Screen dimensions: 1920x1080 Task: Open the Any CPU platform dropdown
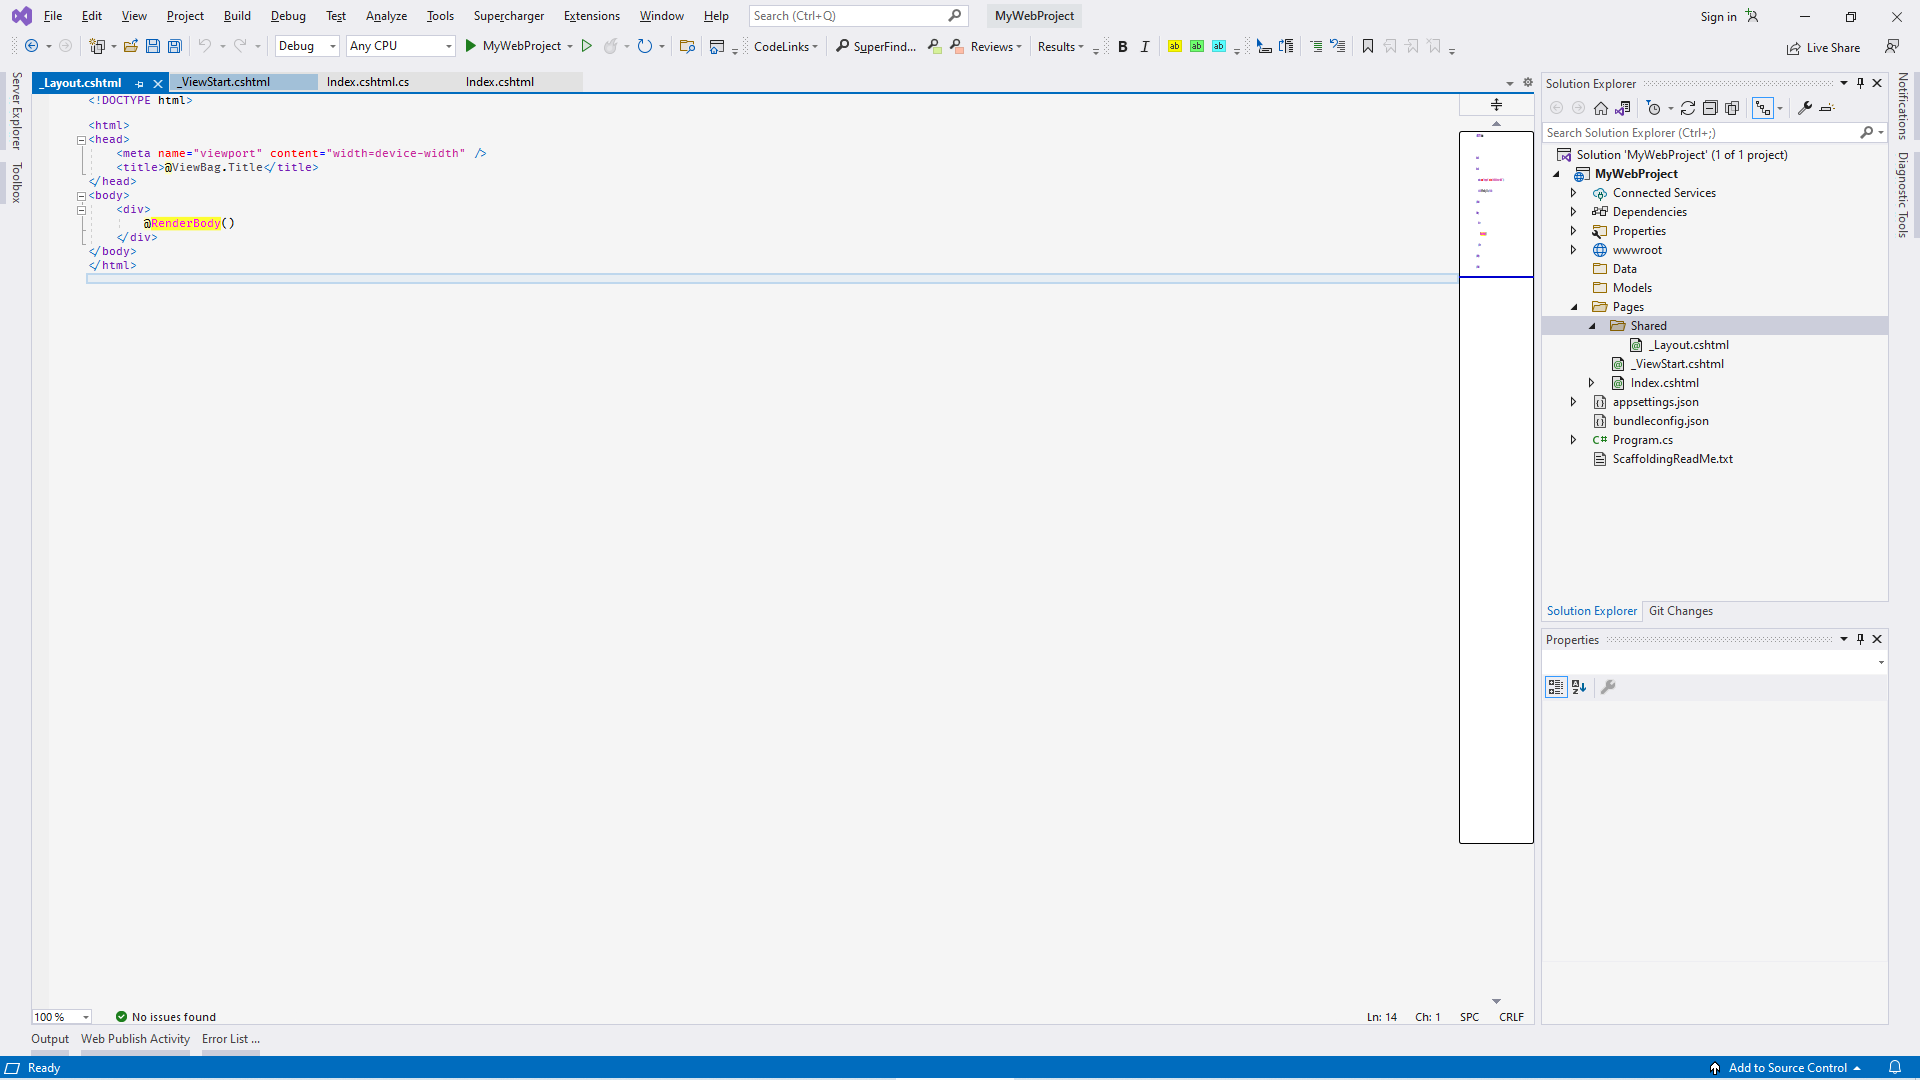tap(400, 46)
